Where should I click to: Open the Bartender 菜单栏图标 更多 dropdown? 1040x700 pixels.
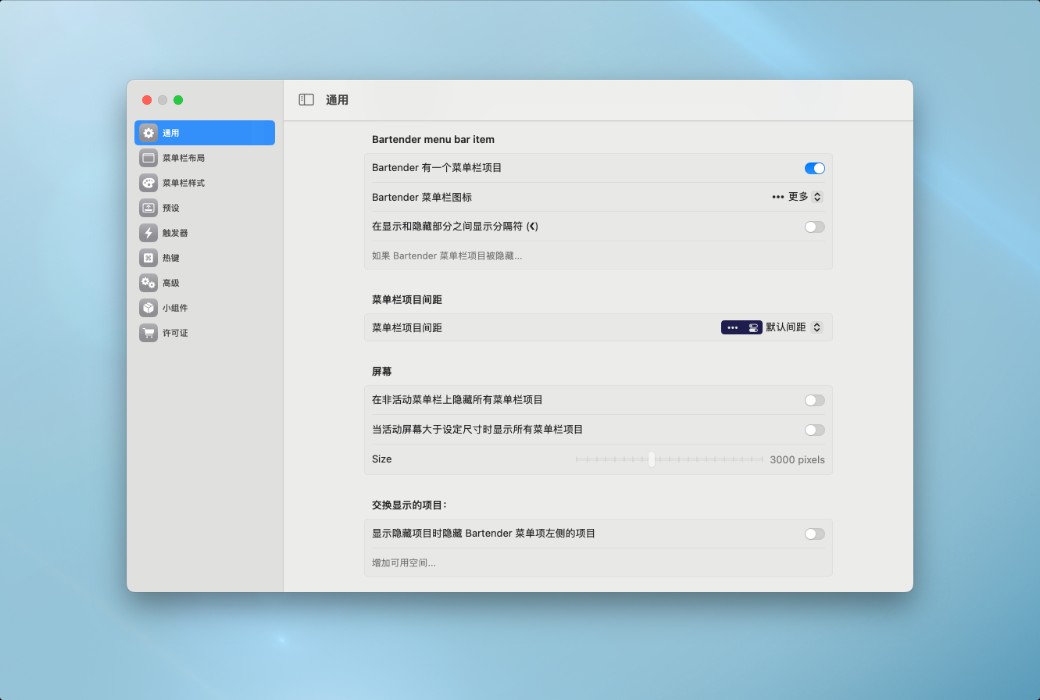797,197
